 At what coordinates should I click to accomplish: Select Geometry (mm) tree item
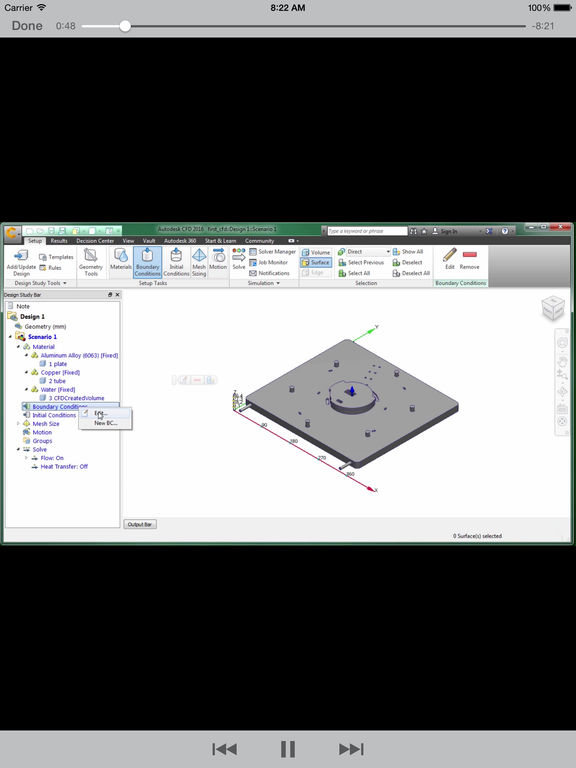click(45, 327)
